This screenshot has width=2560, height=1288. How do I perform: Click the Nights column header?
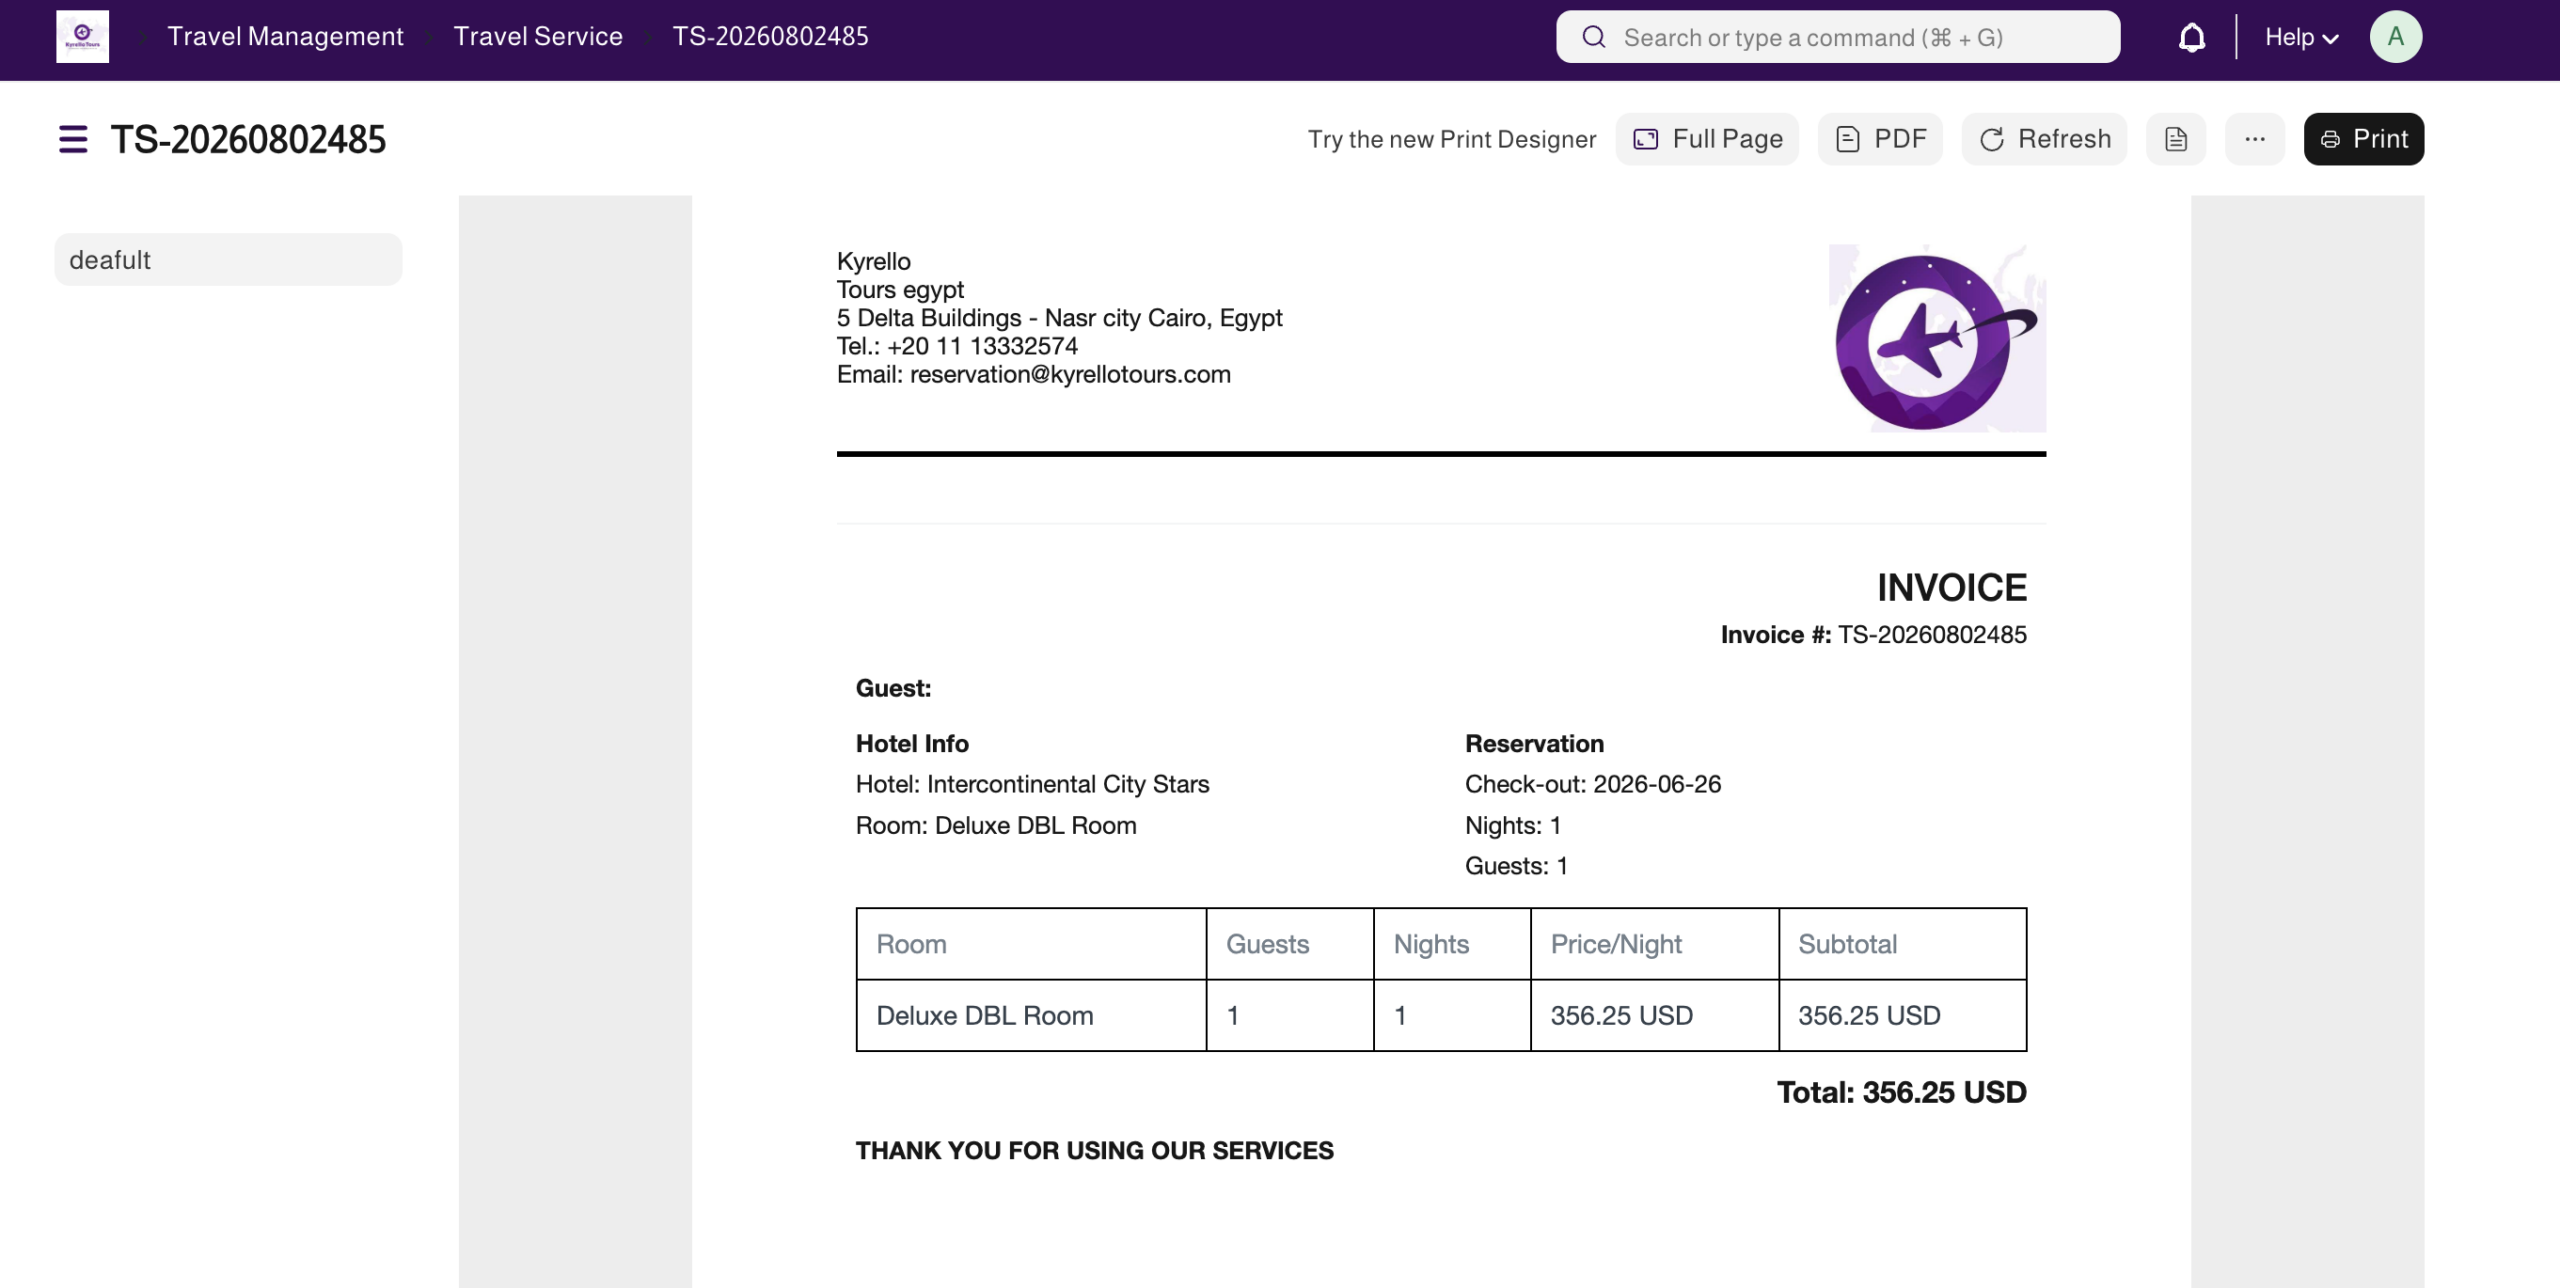[1452, 944]
